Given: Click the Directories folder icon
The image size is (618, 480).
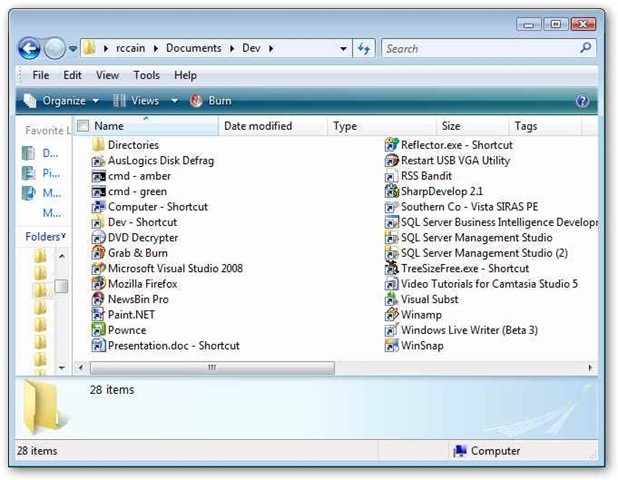Looking at the screenshot, I should [x=98, y=145].
